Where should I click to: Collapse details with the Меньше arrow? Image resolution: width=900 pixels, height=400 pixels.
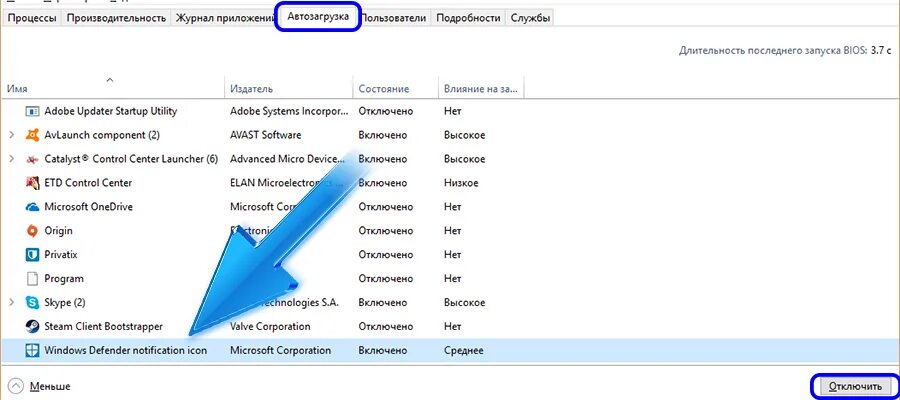[x=17, y=386]
